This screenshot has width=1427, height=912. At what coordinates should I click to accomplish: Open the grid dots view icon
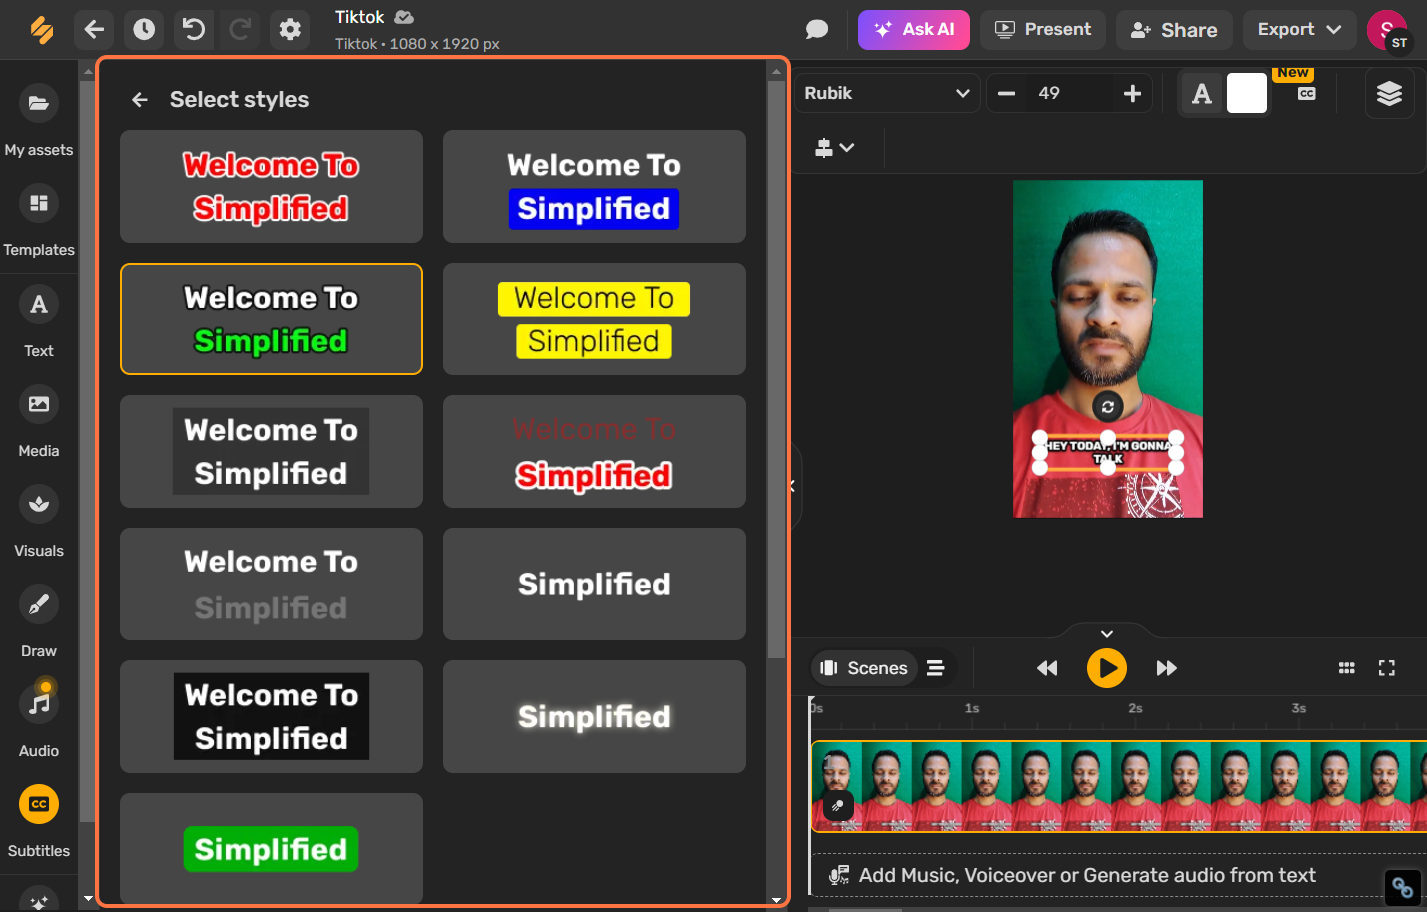pyautogui.click(x=1347, y=668)
